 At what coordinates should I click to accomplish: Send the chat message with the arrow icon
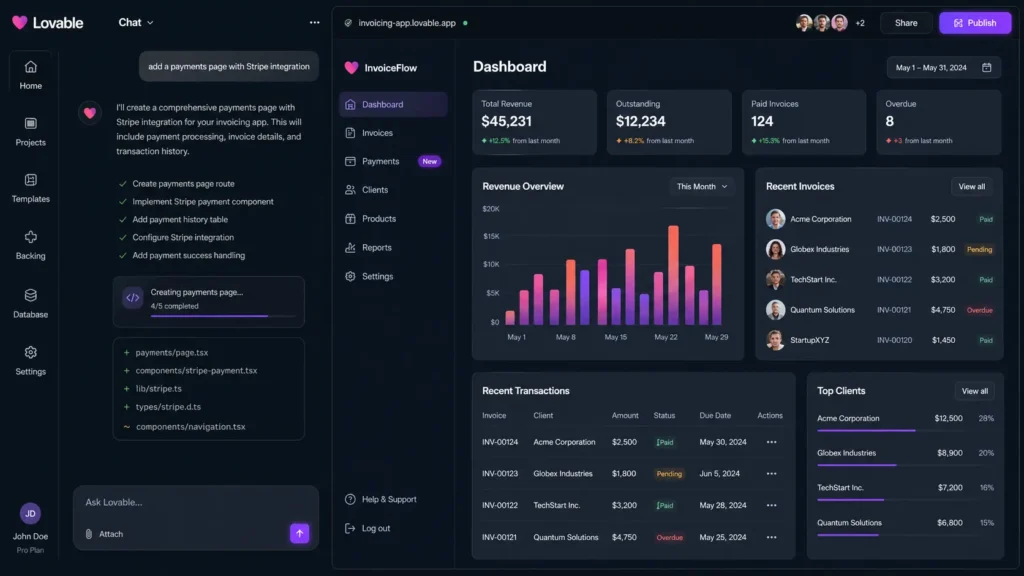[300, 533]
